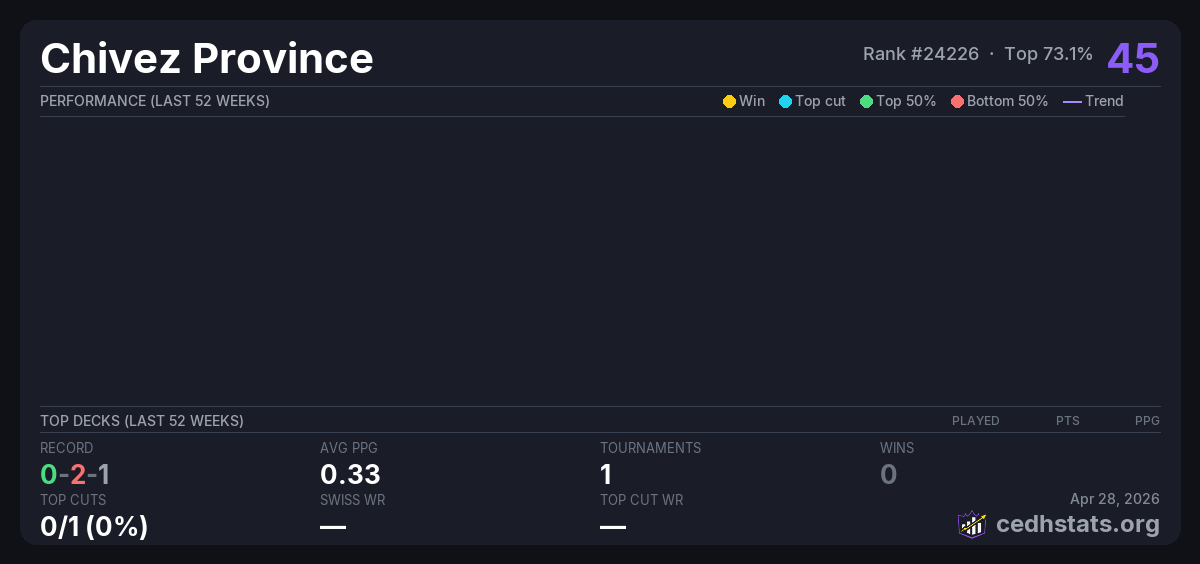Click the Rank #24226 text
Screen dimensions: 1200x564
pyautogui.click(x=921, y=54)
